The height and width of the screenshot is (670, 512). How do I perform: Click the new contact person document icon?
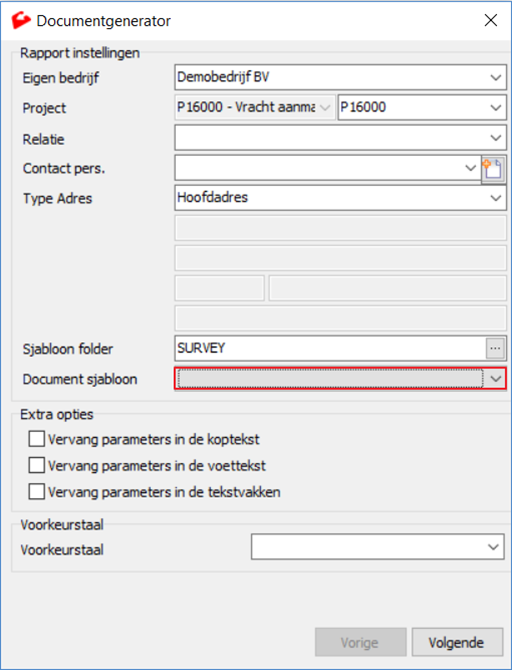(x=494, y=169)
